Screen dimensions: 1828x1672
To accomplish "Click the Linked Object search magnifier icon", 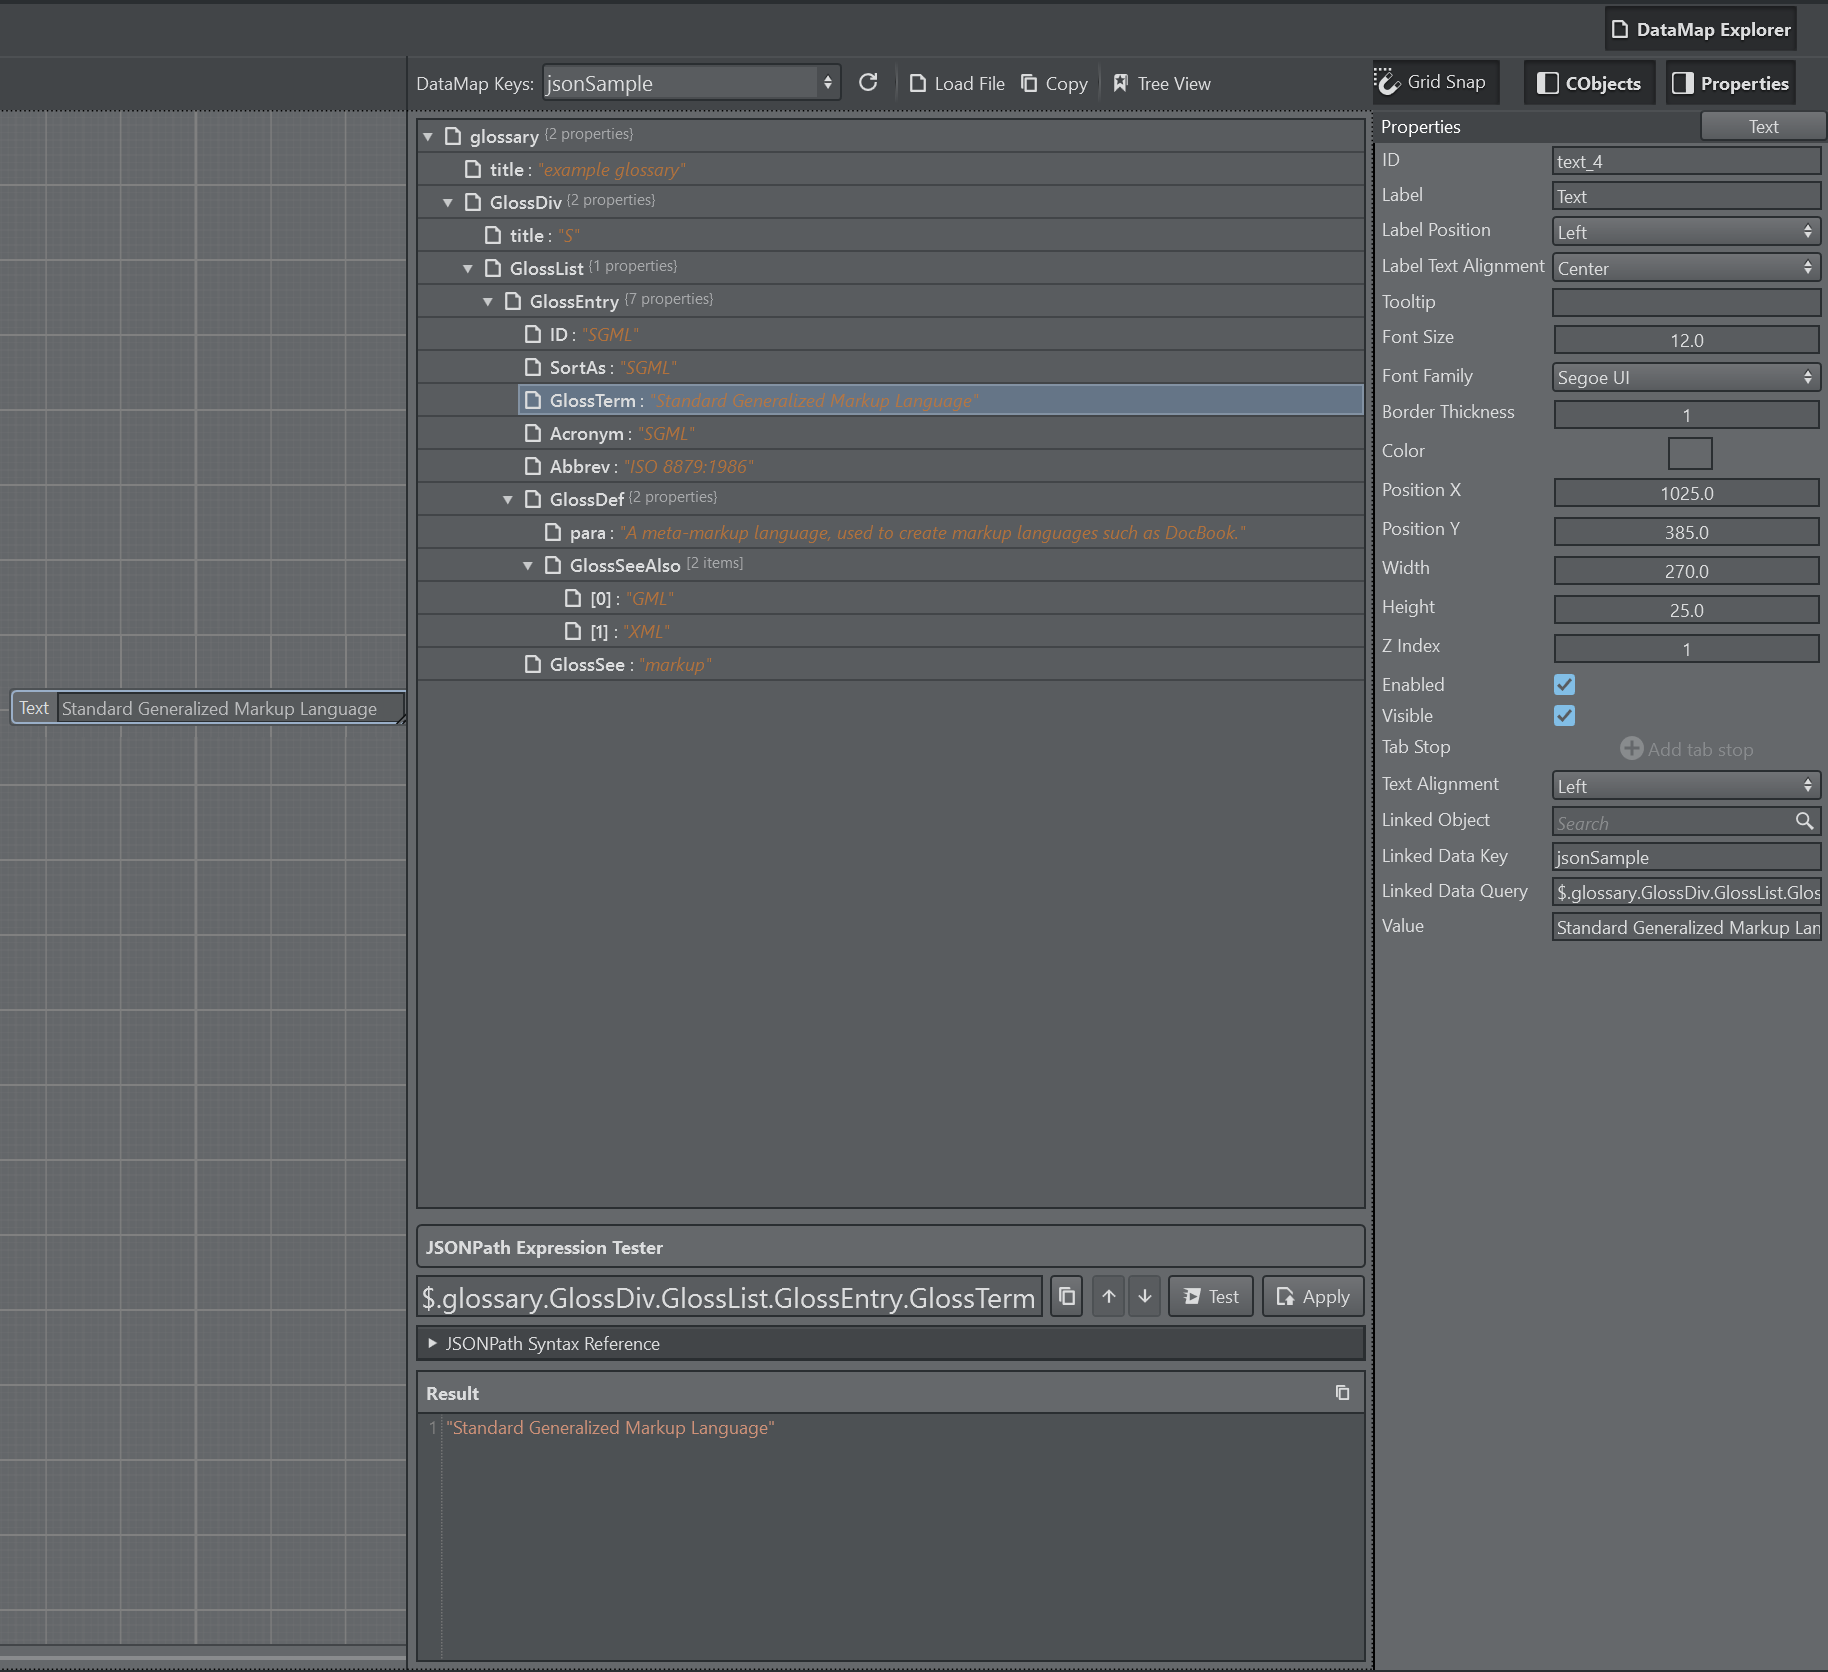I will tap(1804, 821).
